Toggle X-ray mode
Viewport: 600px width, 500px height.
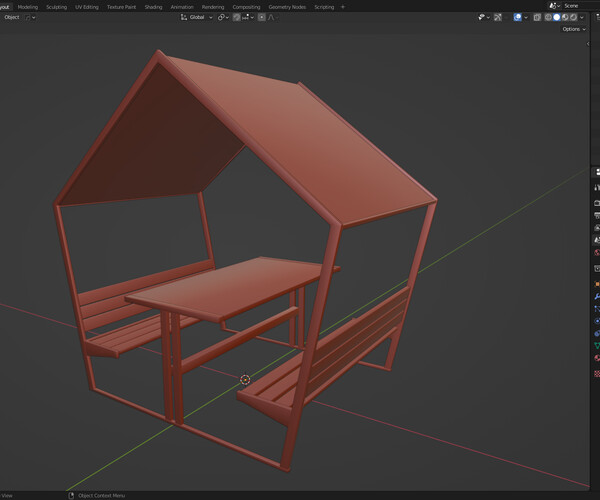pos(537,17)
